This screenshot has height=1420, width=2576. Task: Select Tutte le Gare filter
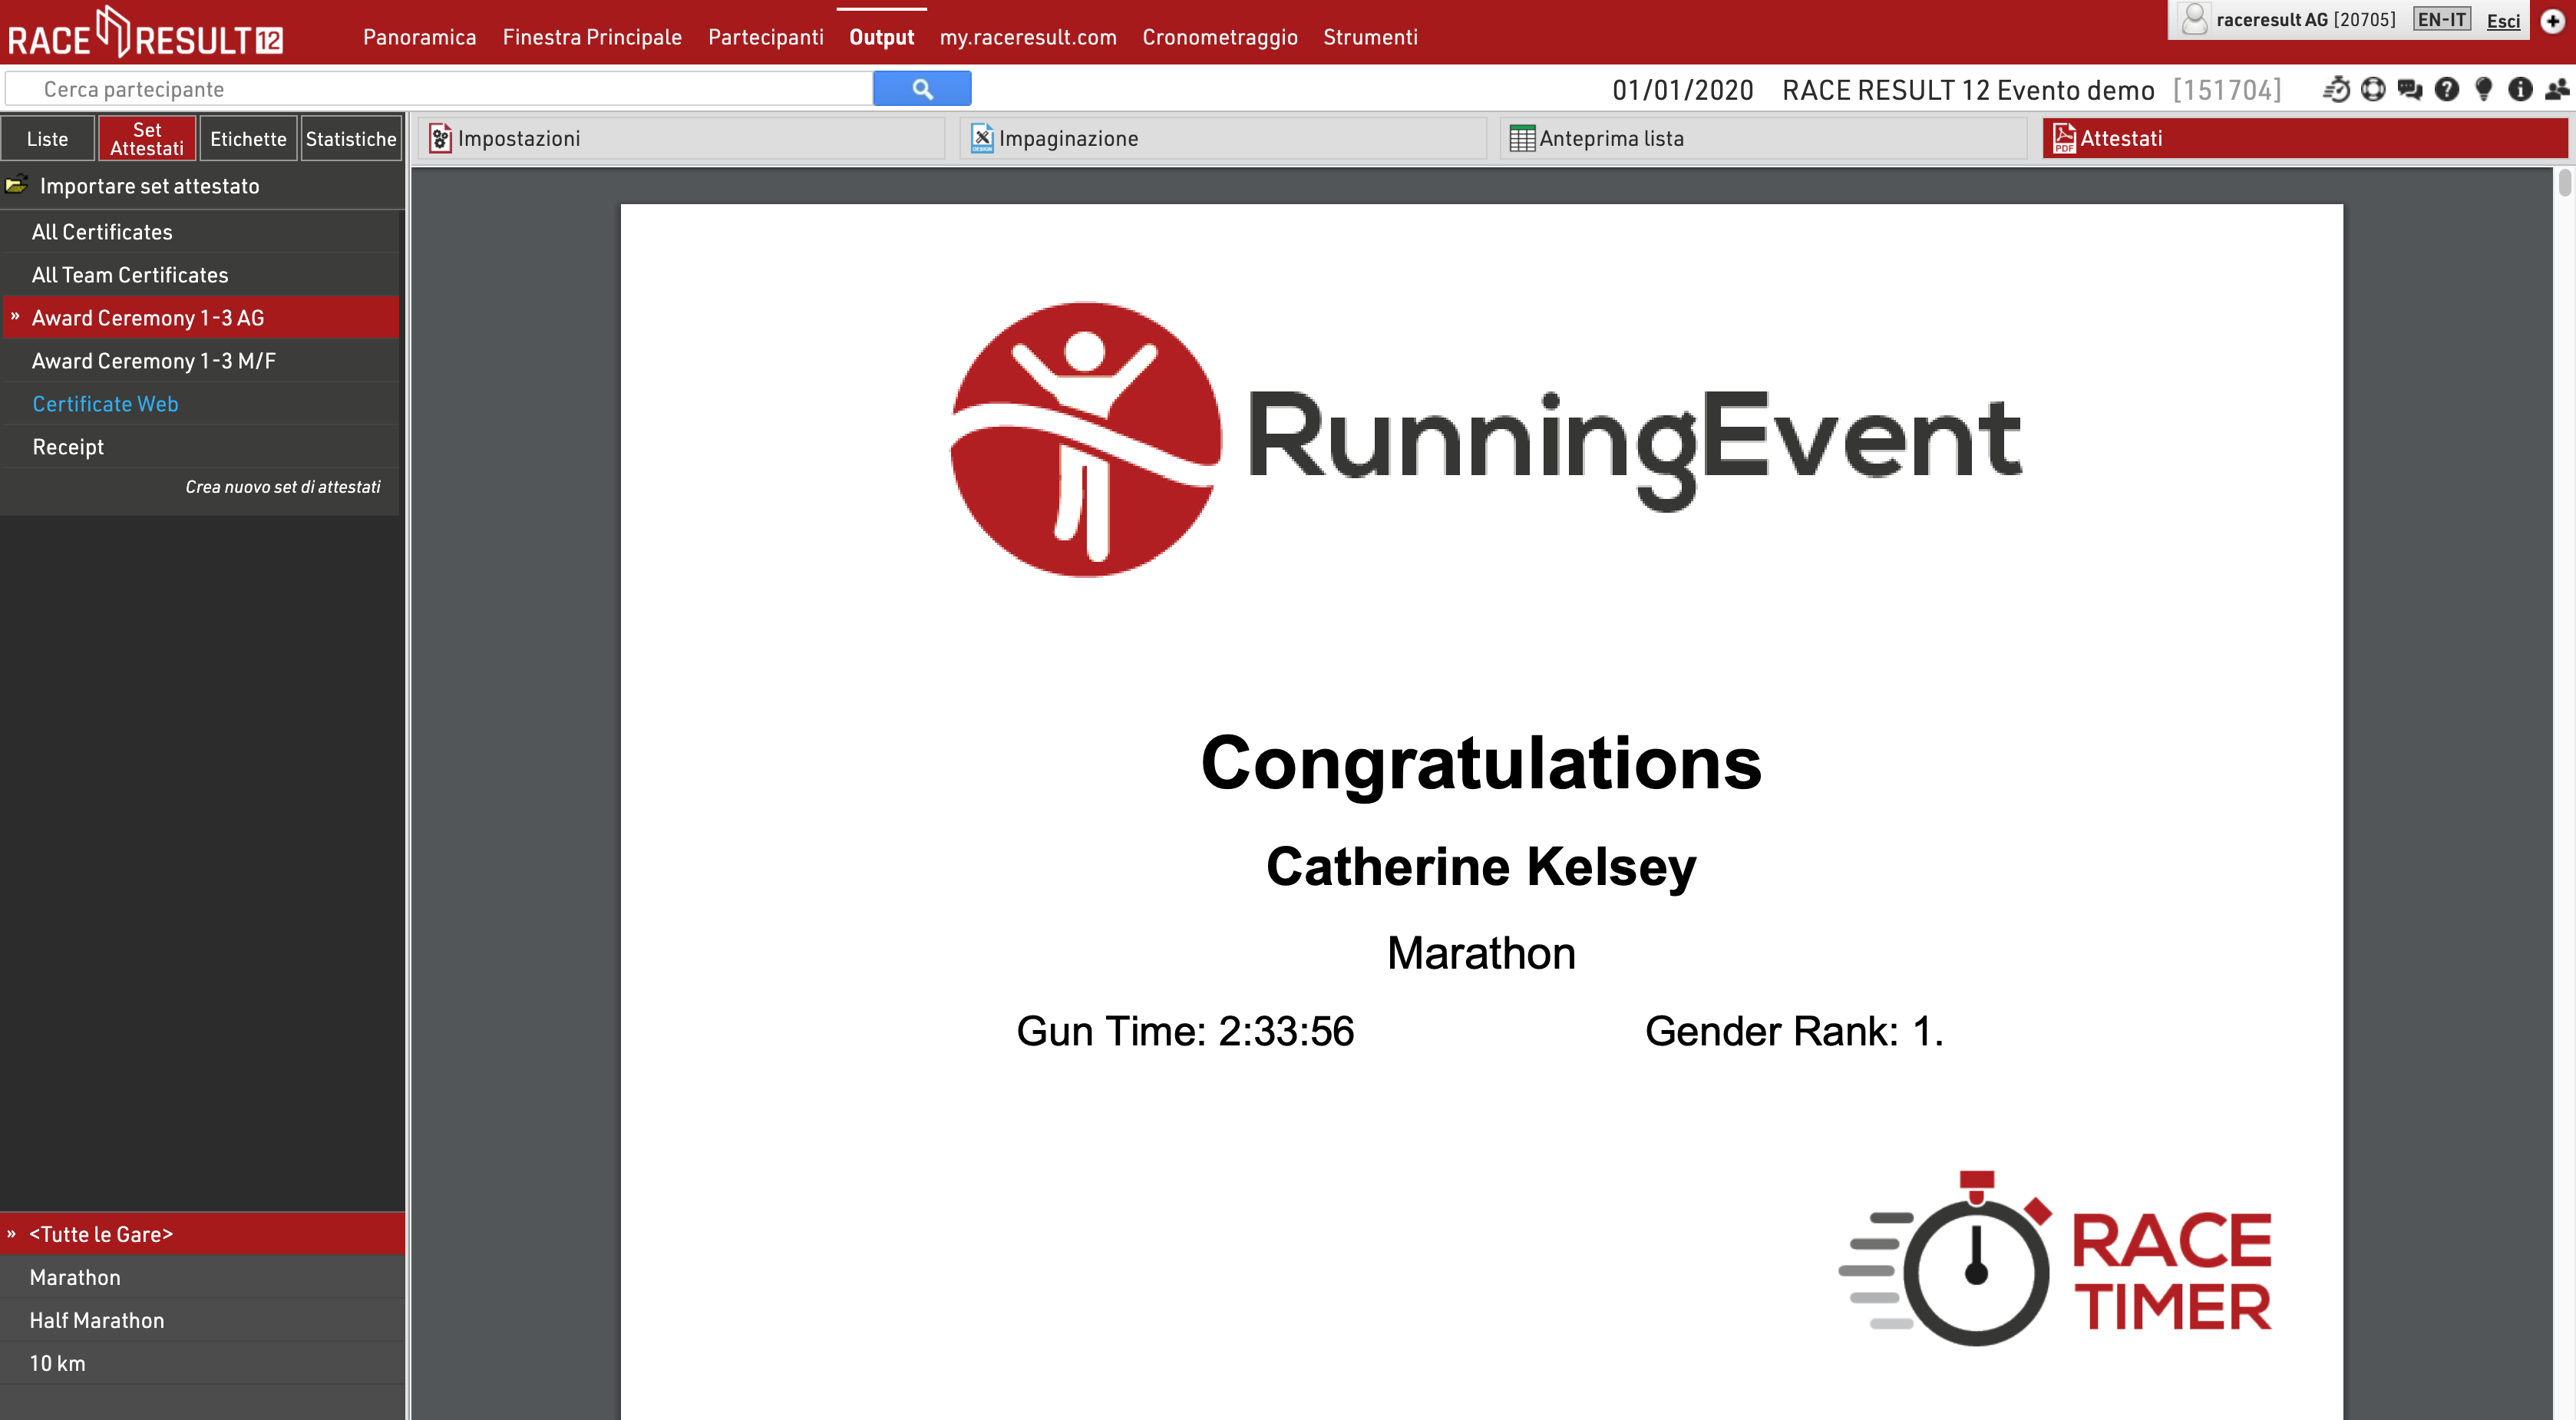coord(202,1234)
